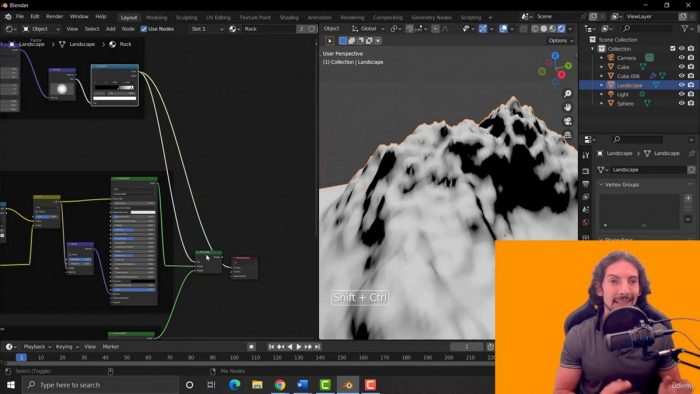Toggle visibility of Sphere in outliner
Viewport: 700px width, 394px height.
click(681, 103)
